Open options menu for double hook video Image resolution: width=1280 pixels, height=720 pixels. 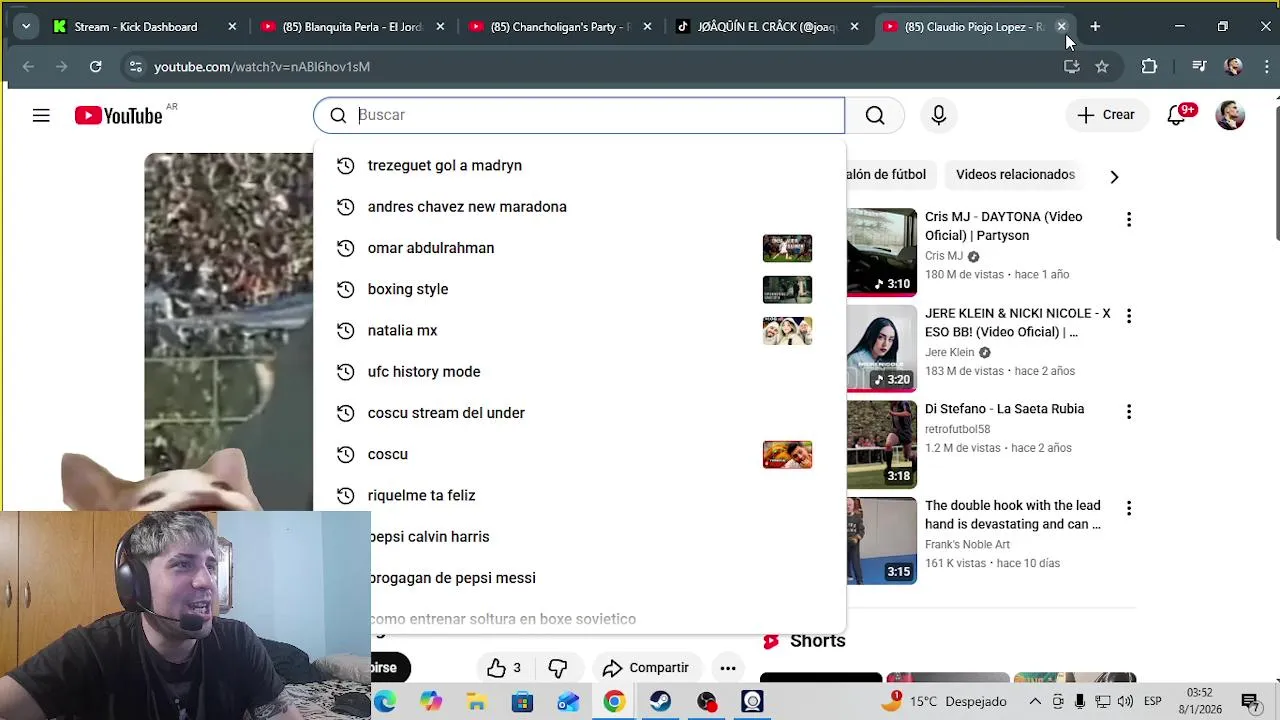pos(1129,508)
